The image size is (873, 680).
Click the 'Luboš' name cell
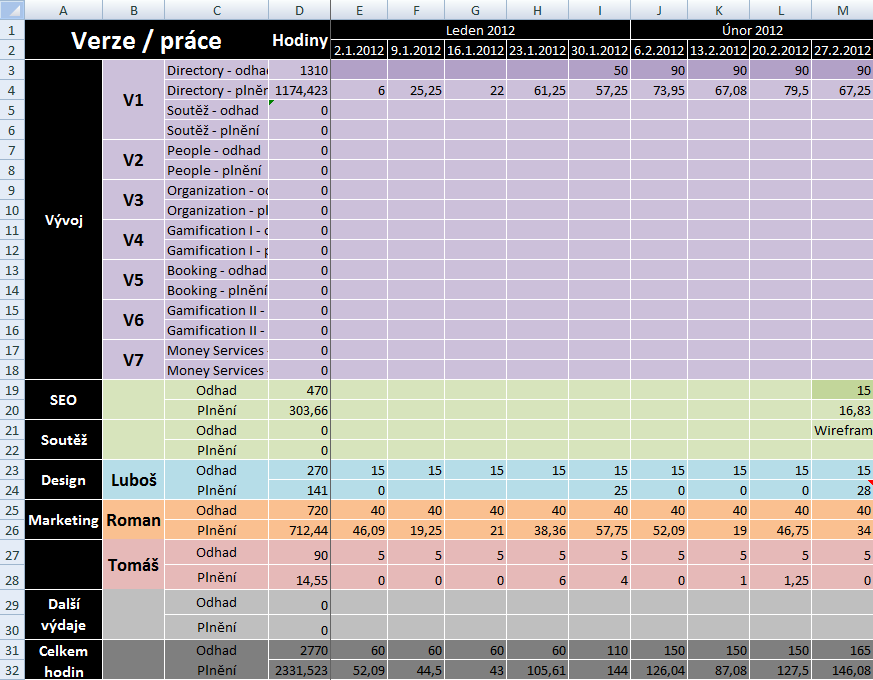coord(134,480)
